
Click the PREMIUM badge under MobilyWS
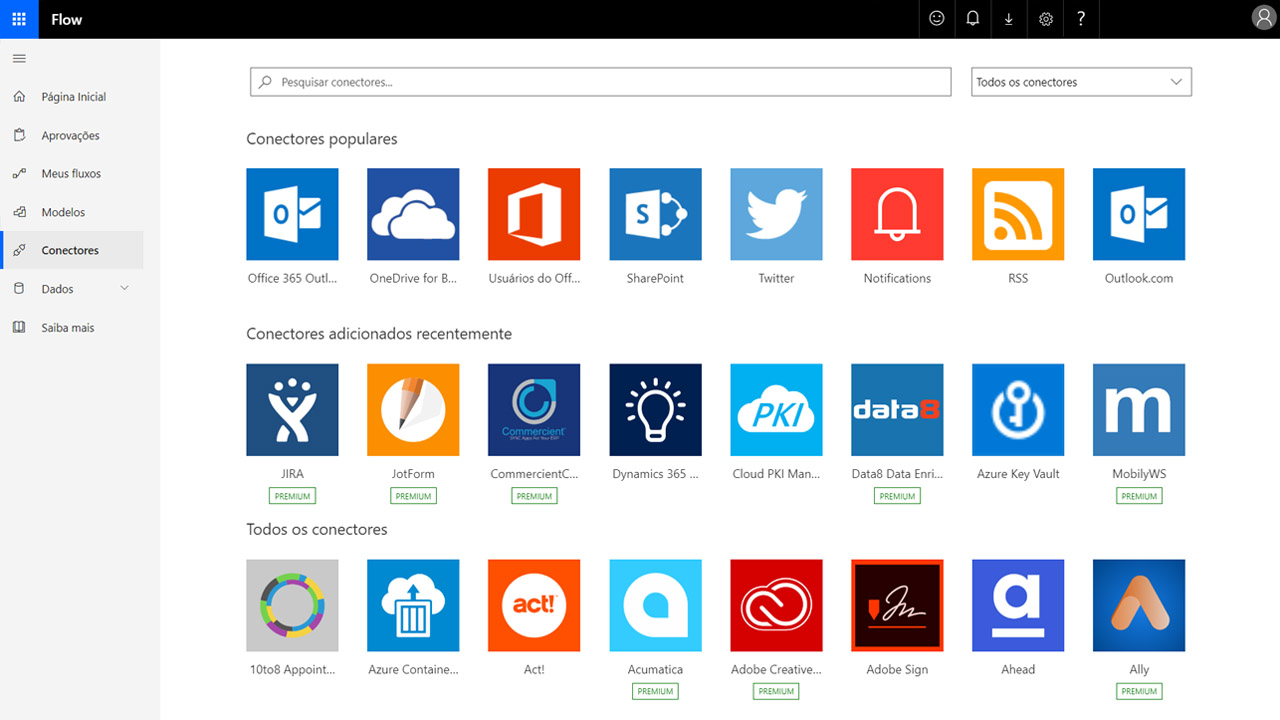1139,496
